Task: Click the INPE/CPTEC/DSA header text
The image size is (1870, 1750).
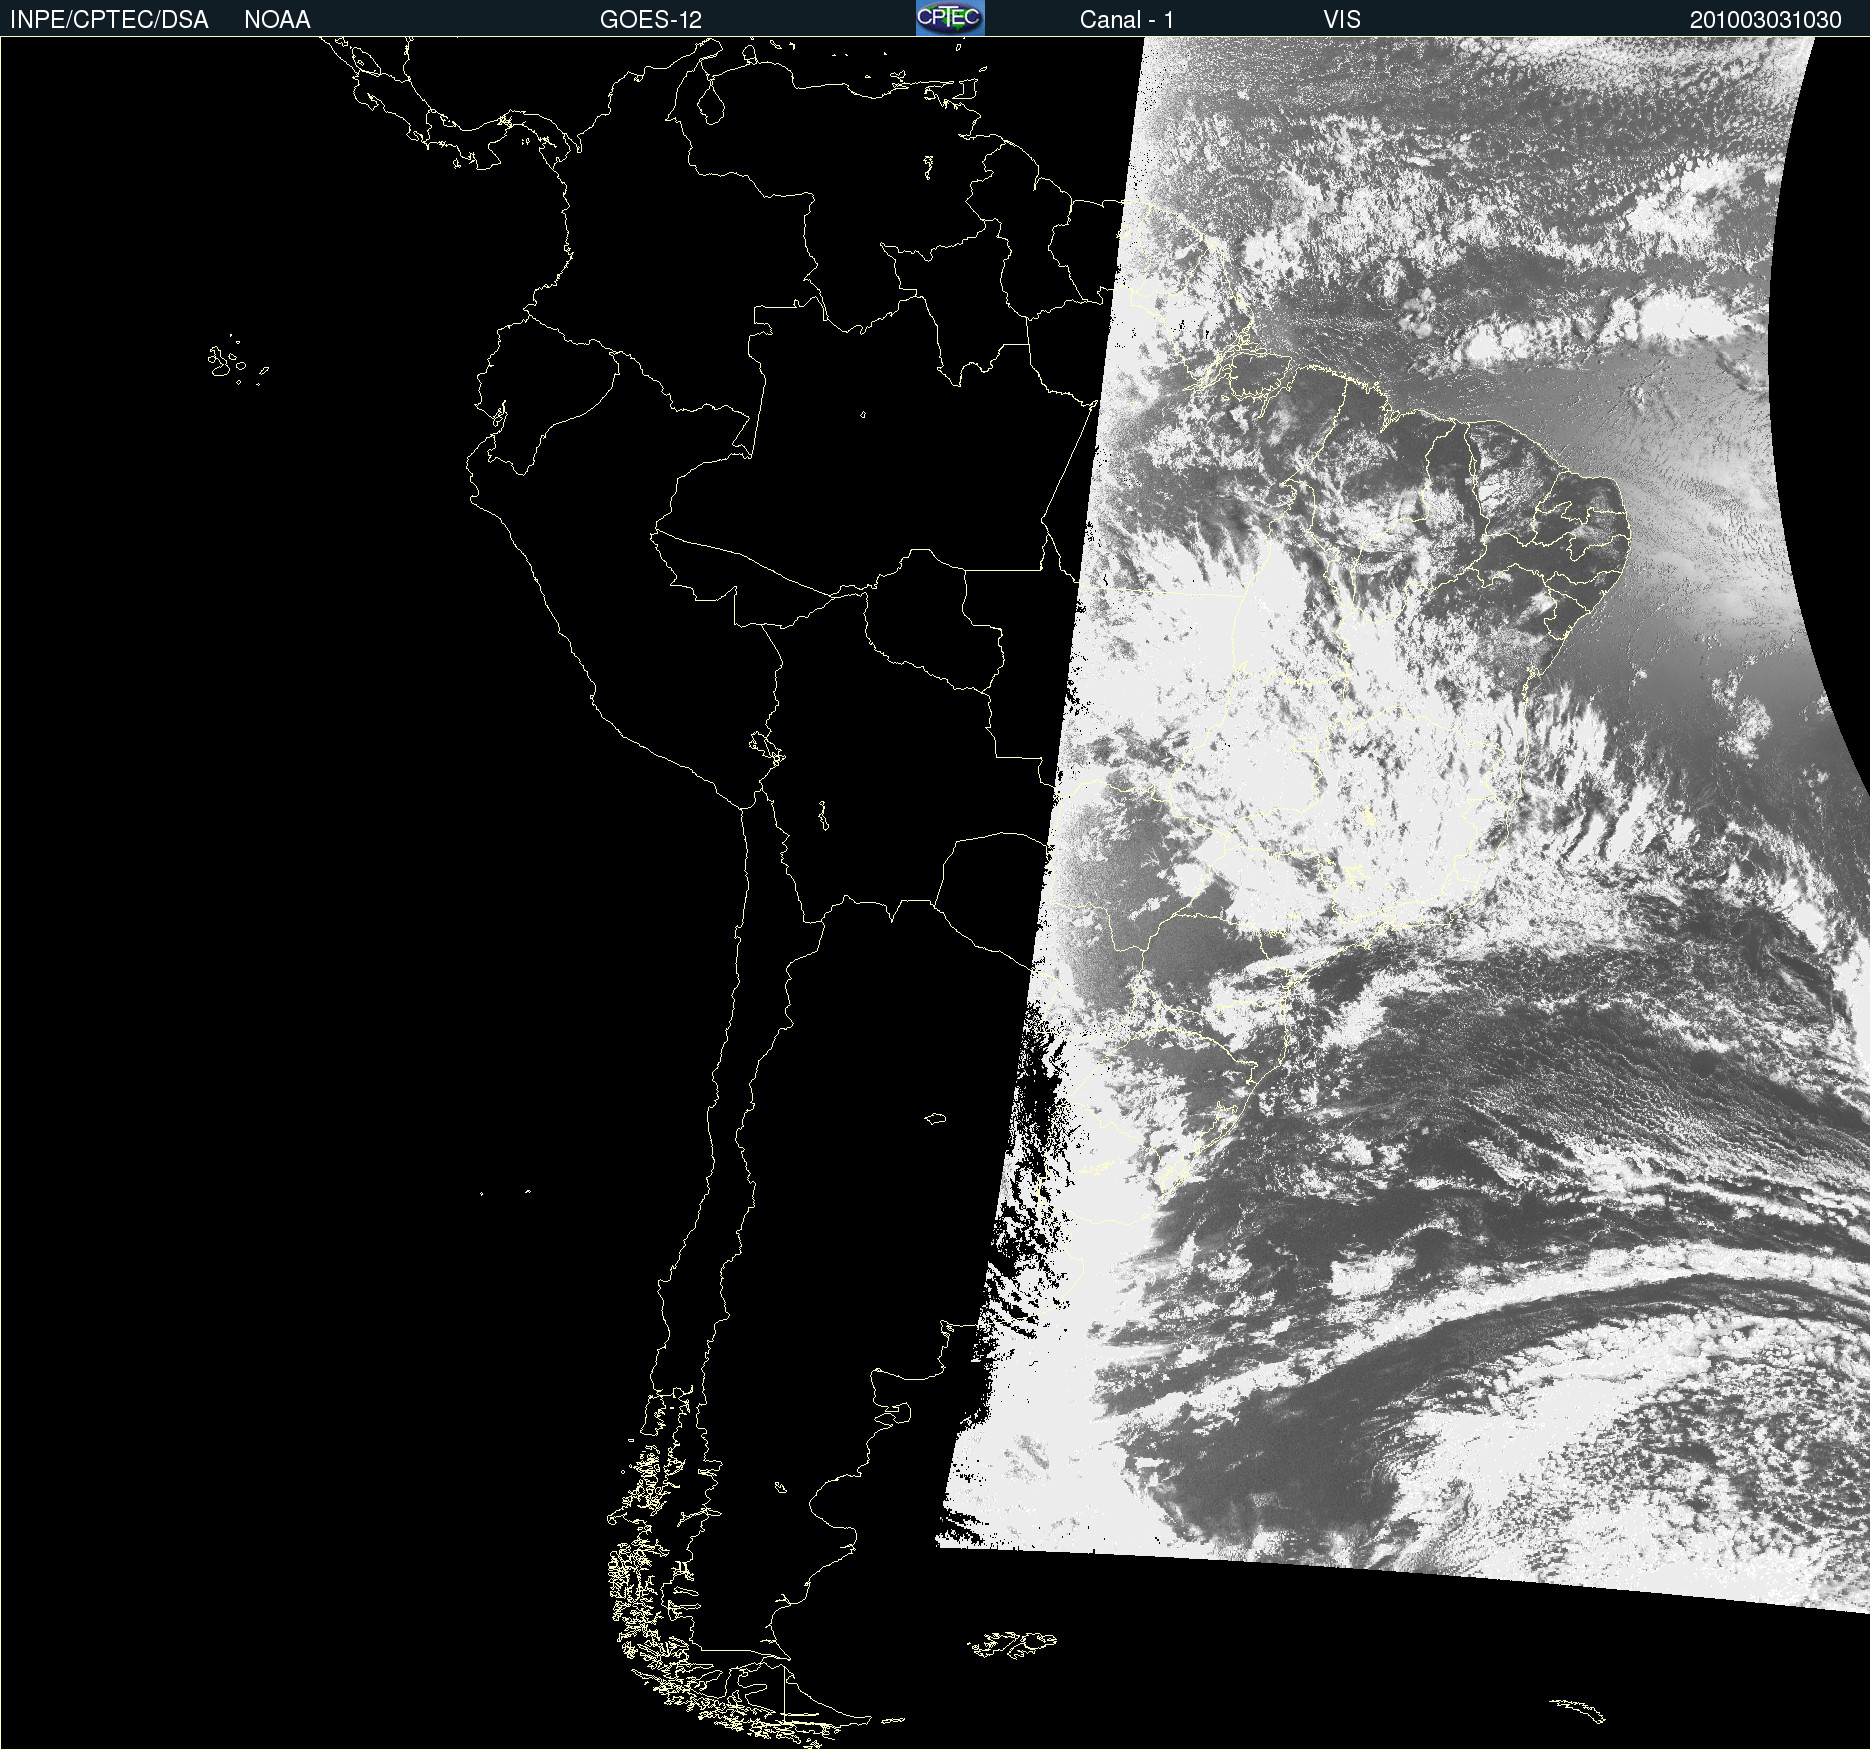Action: 109,20
